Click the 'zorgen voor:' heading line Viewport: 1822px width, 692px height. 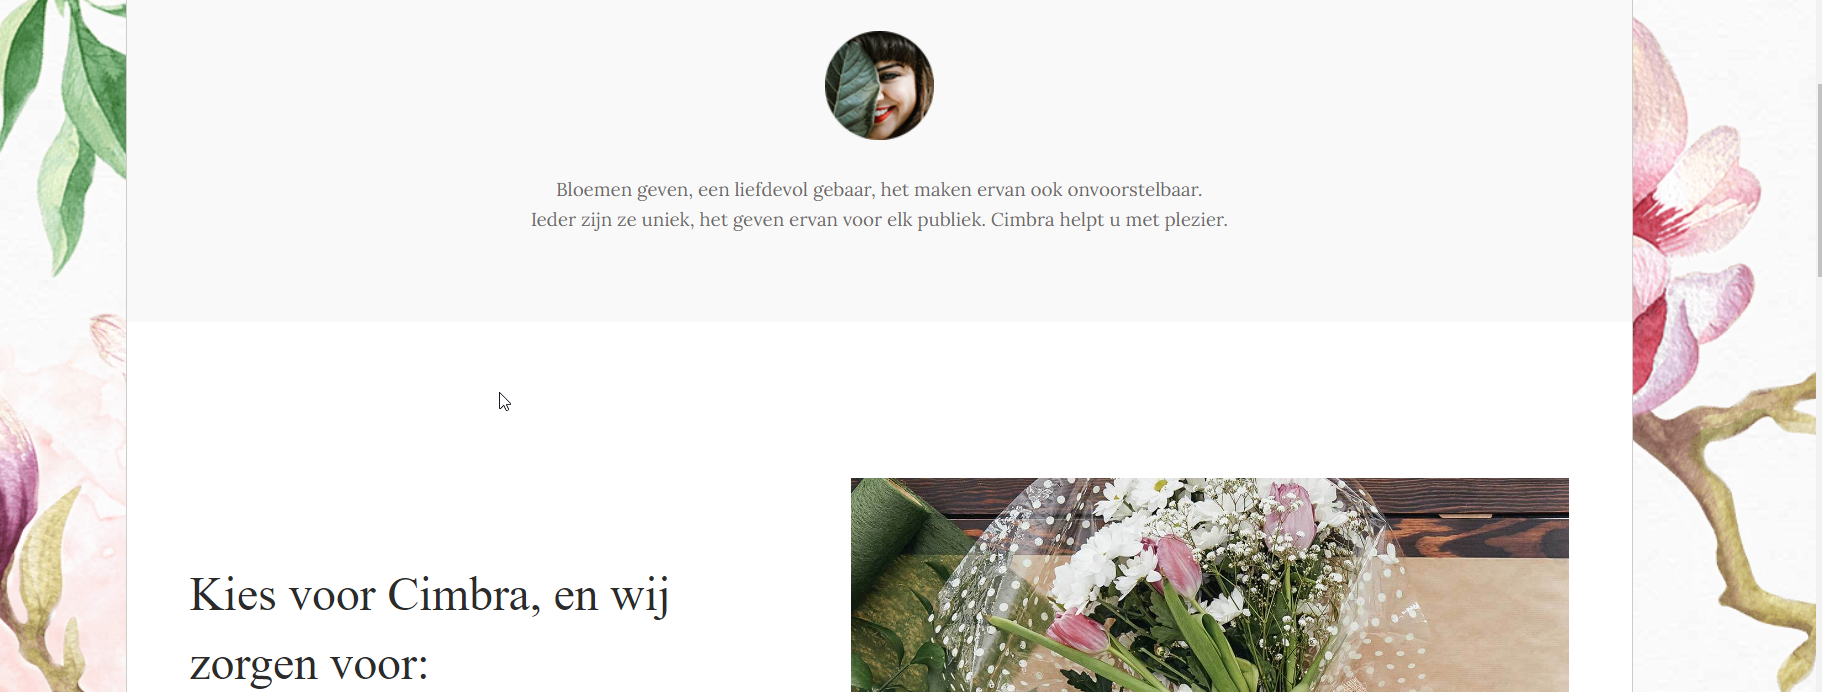point(309,663)
